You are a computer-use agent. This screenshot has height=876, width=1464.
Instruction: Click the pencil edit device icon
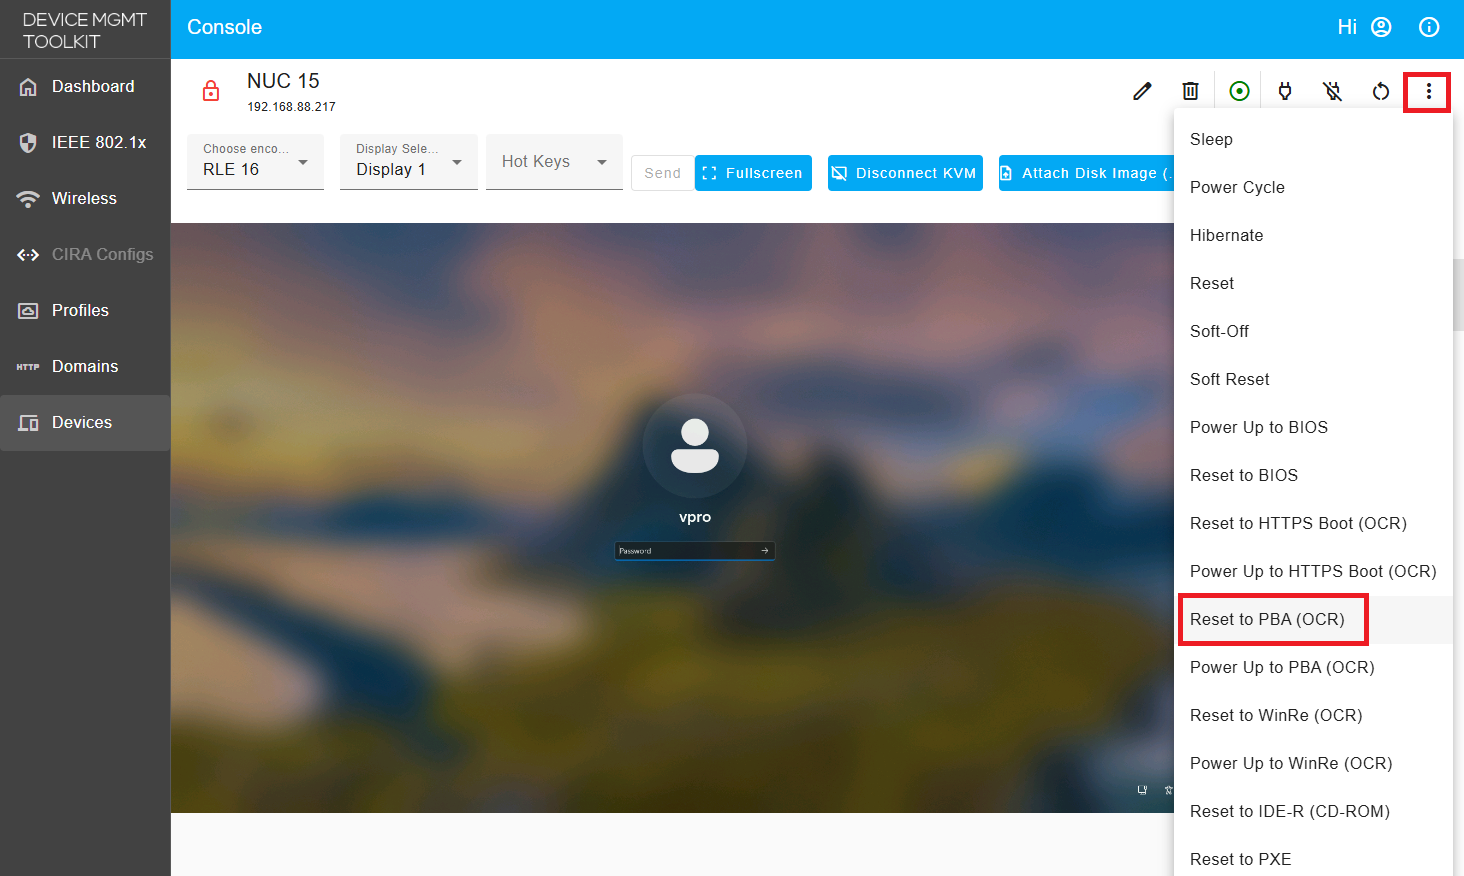coord(1142,91)
